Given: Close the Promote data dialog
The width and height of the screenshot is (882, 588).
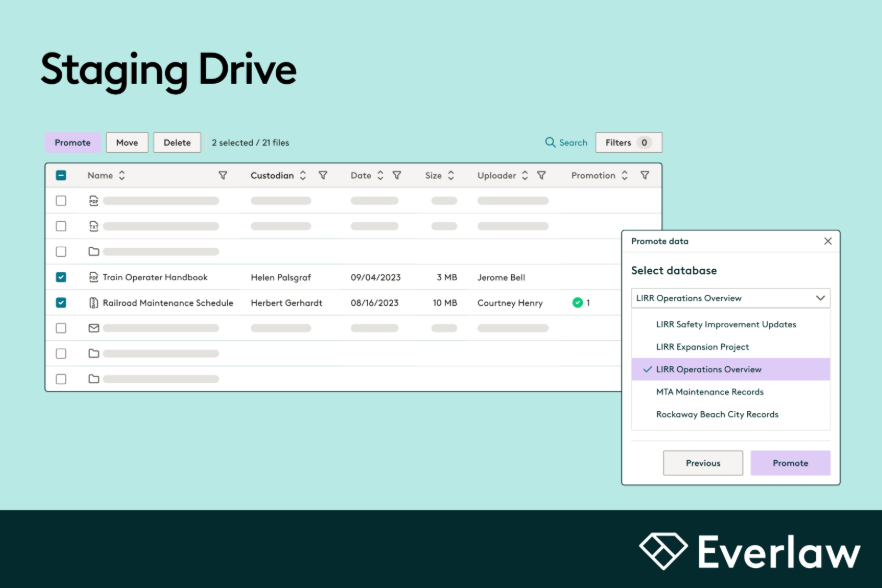Looking at the screenshot, I should pyautogui.click(x=827, y=241).
